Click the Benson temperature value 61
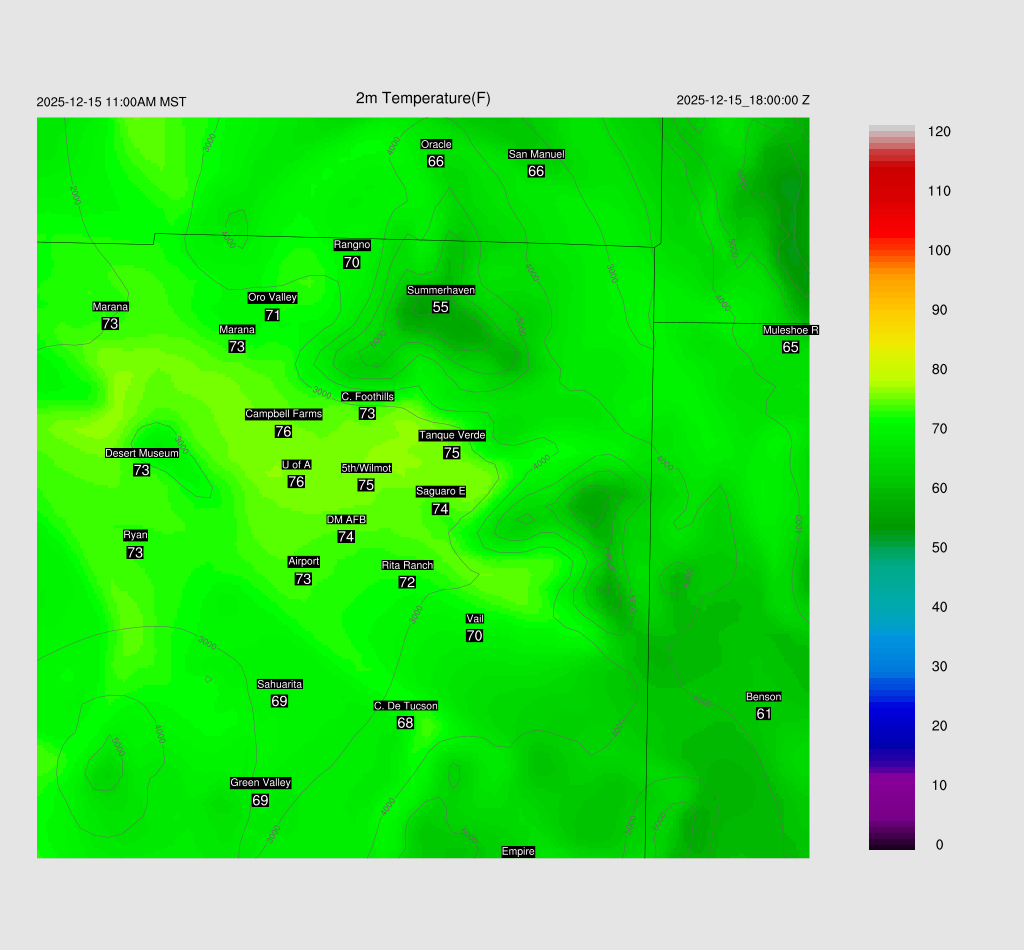This screenshot has height=950, width=1024. (x=763, y=714)
